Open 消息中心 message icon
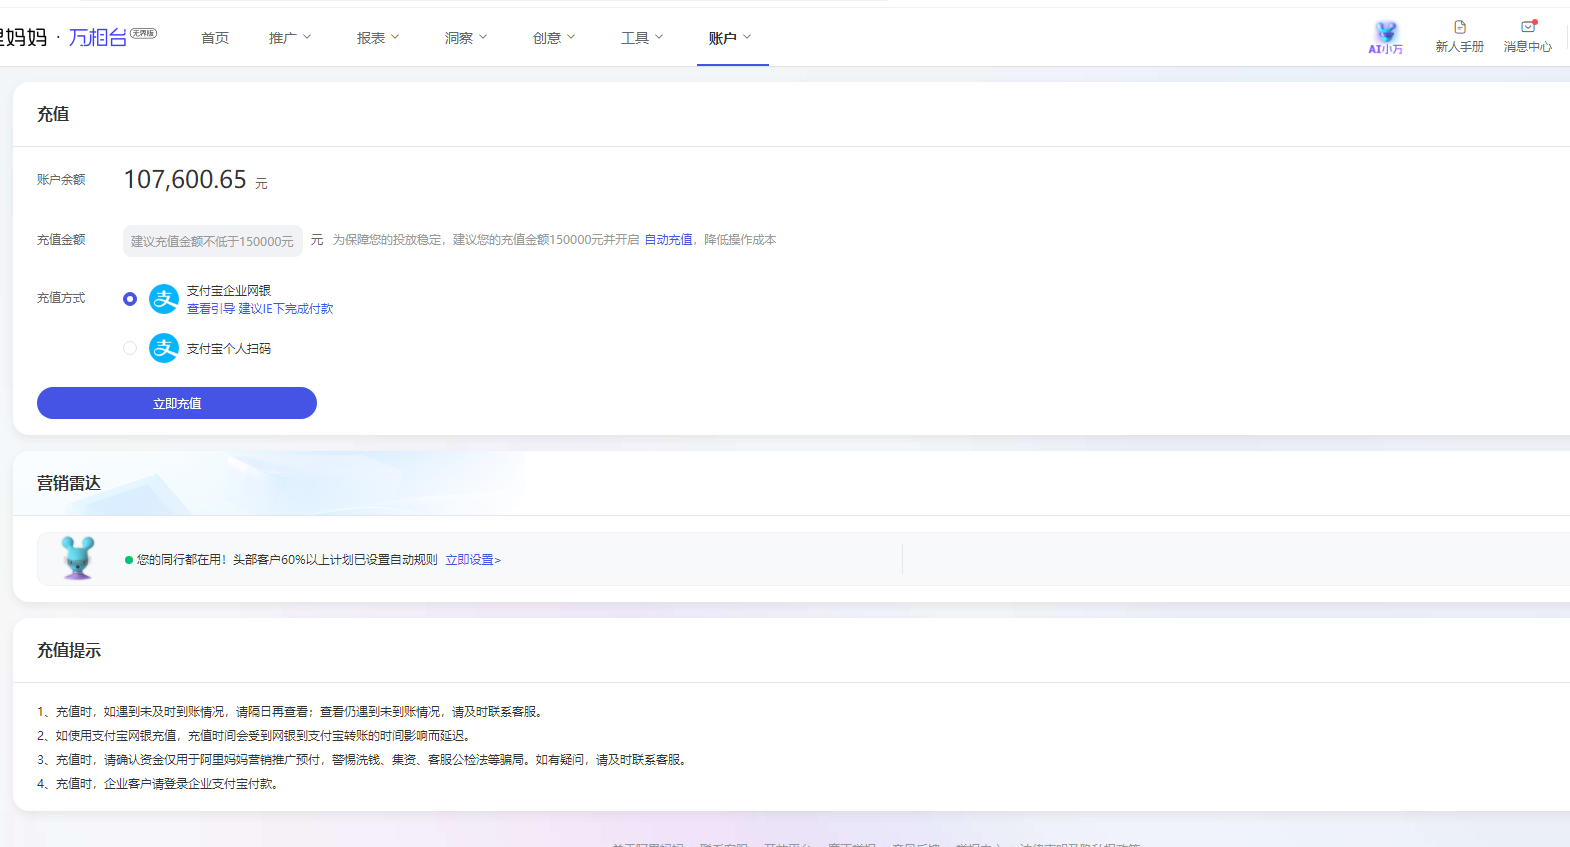This screenshot has height=847, width=1570. pos(1527,28)
